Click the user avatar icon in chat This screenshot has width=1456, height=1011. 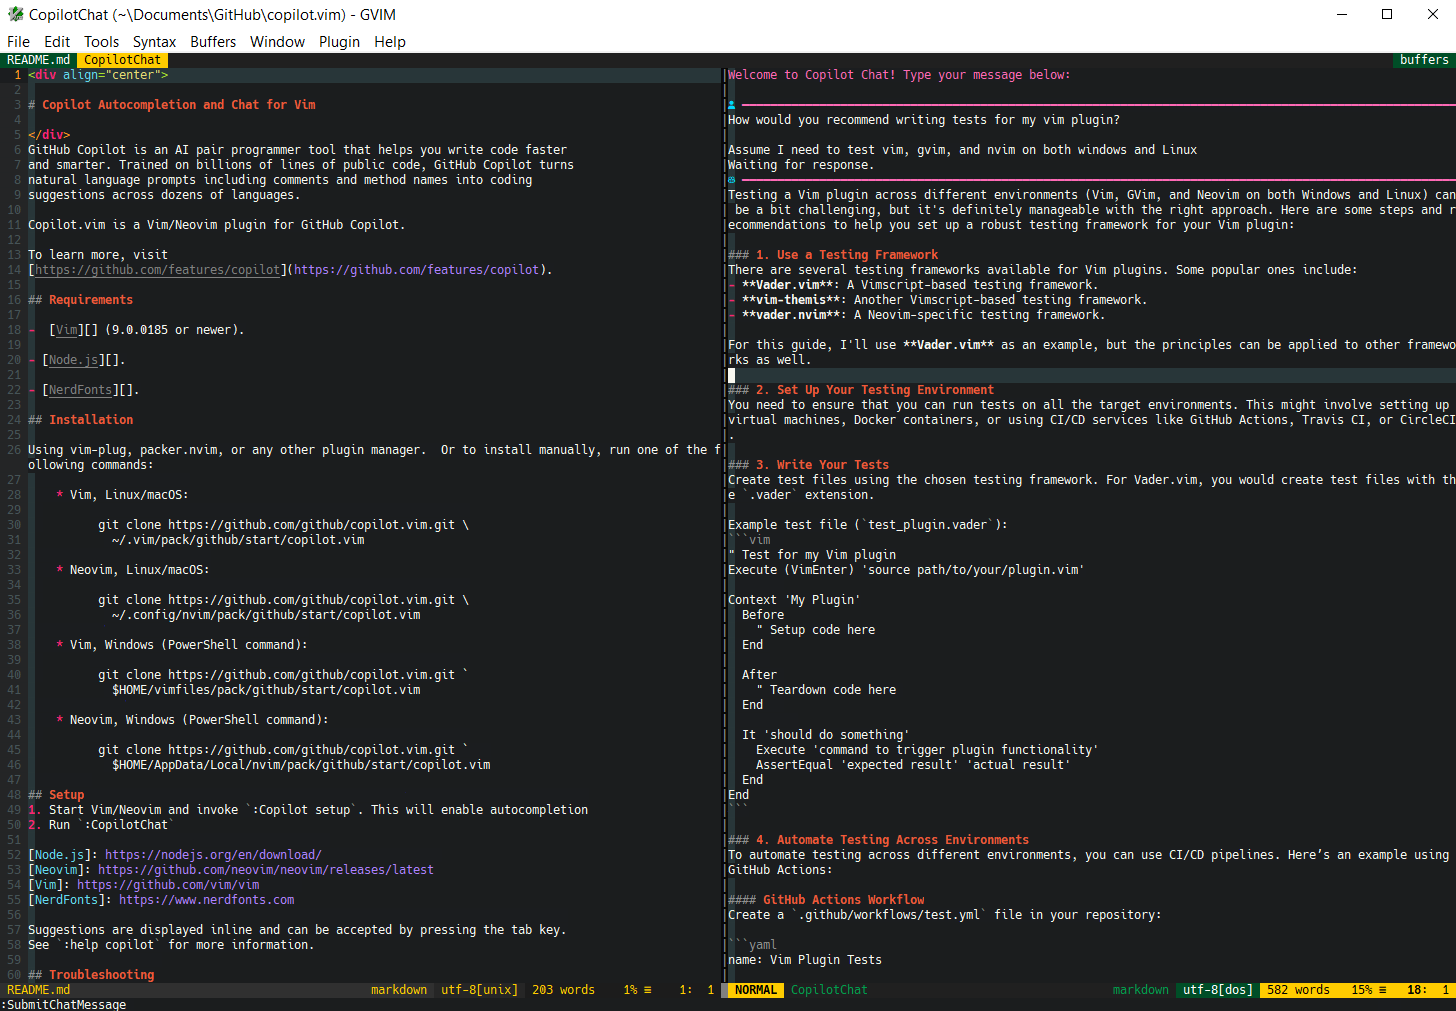click(732, 105)
